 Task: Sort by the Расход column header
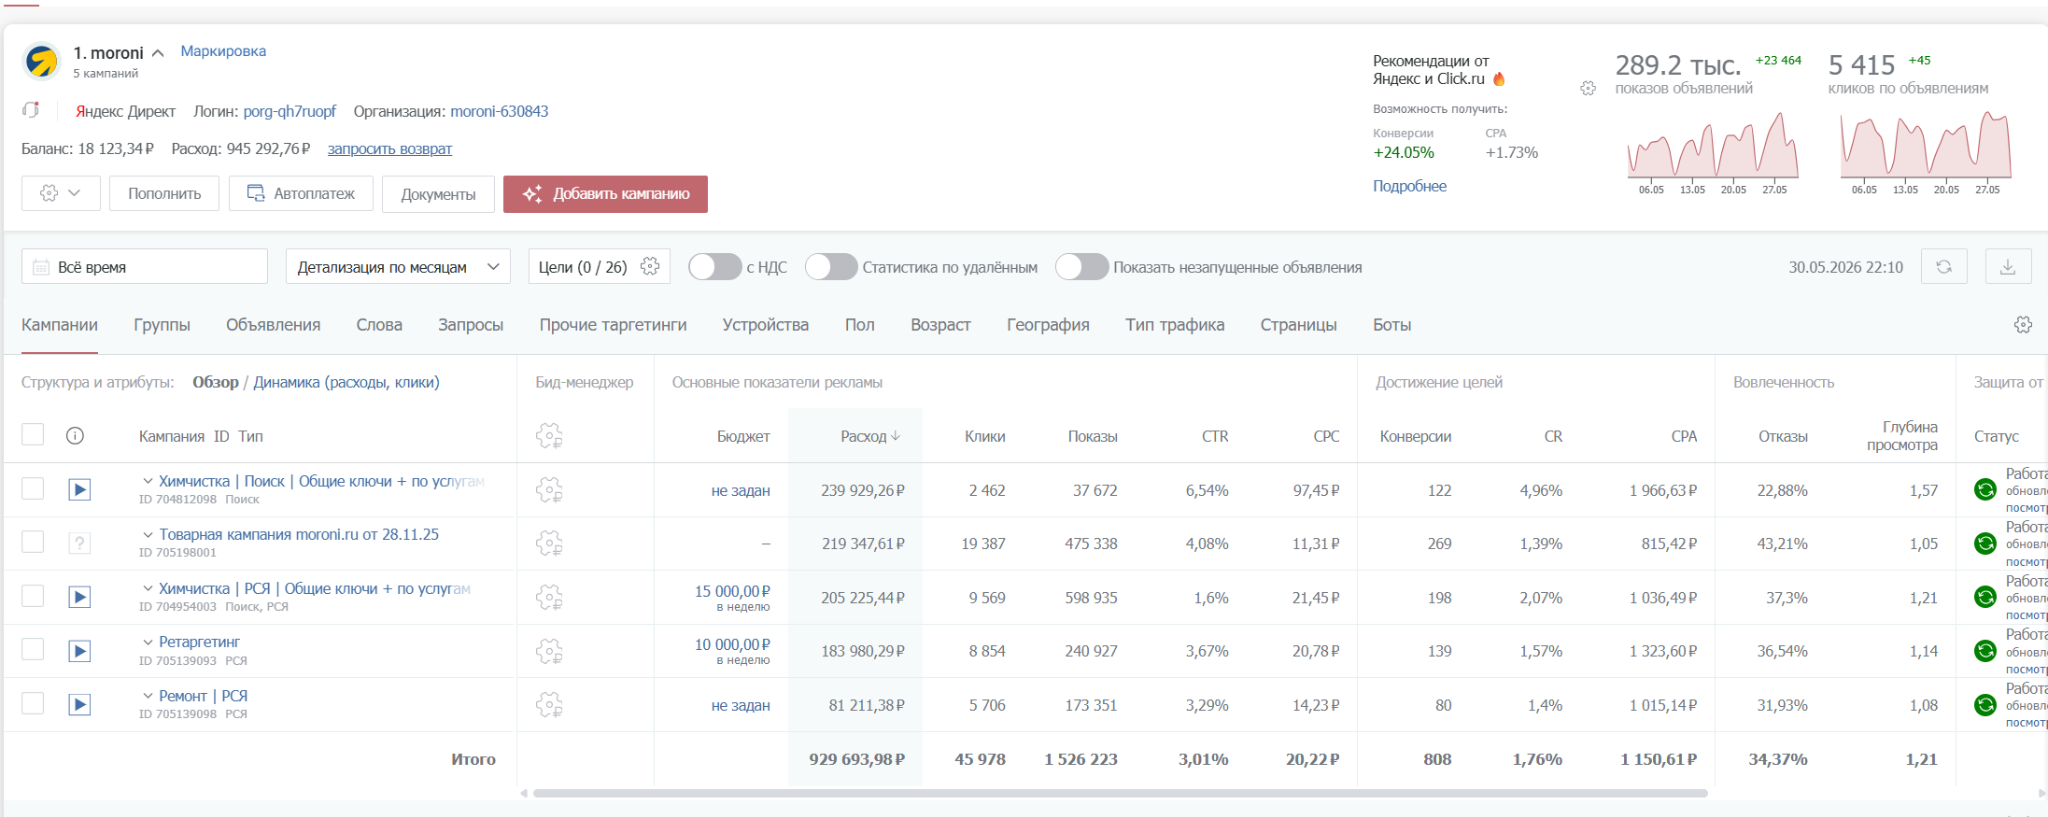pos(870,436)
